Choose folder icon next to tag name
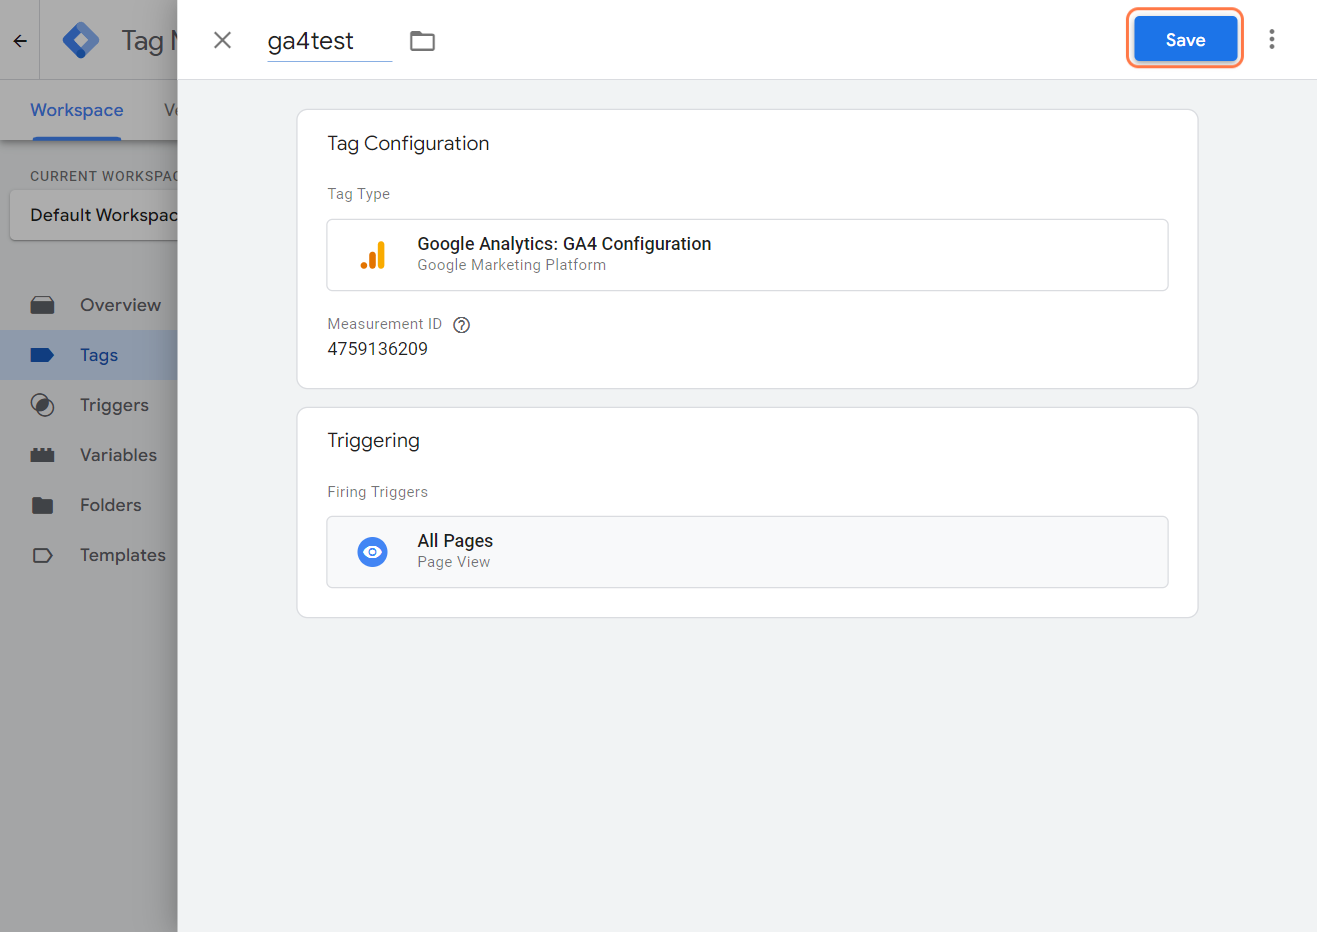The height and width of the screenshot is (932, 1317). (x=422, y=41)
